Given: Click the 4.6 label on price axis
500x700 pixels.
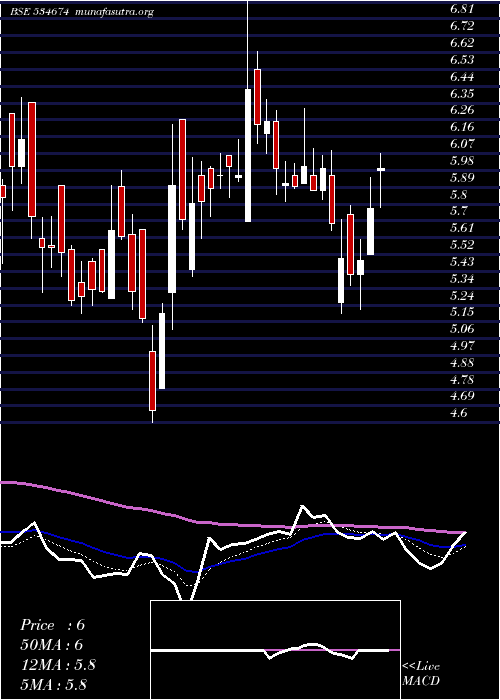Looking at the screenshot, I should point(458,413).
